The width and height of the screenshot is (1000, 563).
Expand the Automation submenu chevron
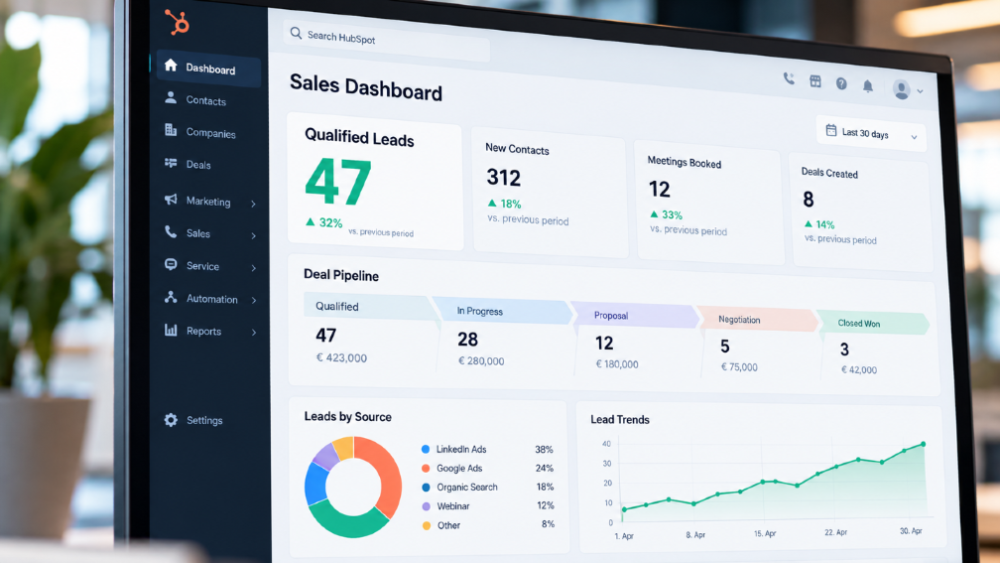pyautogui.click(x=254, y=300)
